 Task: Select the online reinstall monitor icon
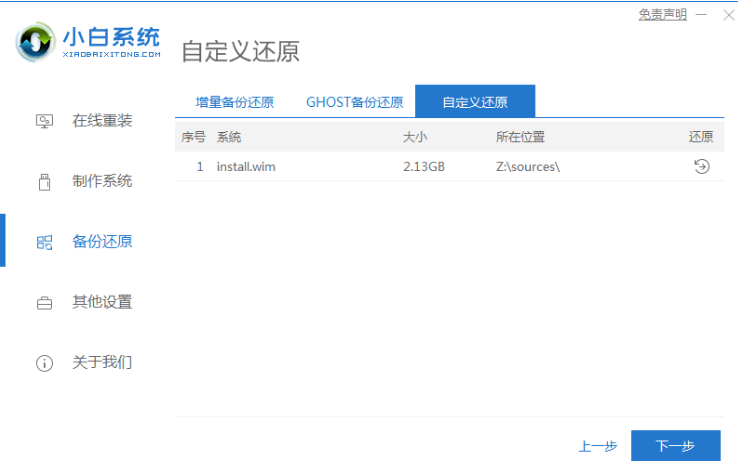[x=44, y=121]
